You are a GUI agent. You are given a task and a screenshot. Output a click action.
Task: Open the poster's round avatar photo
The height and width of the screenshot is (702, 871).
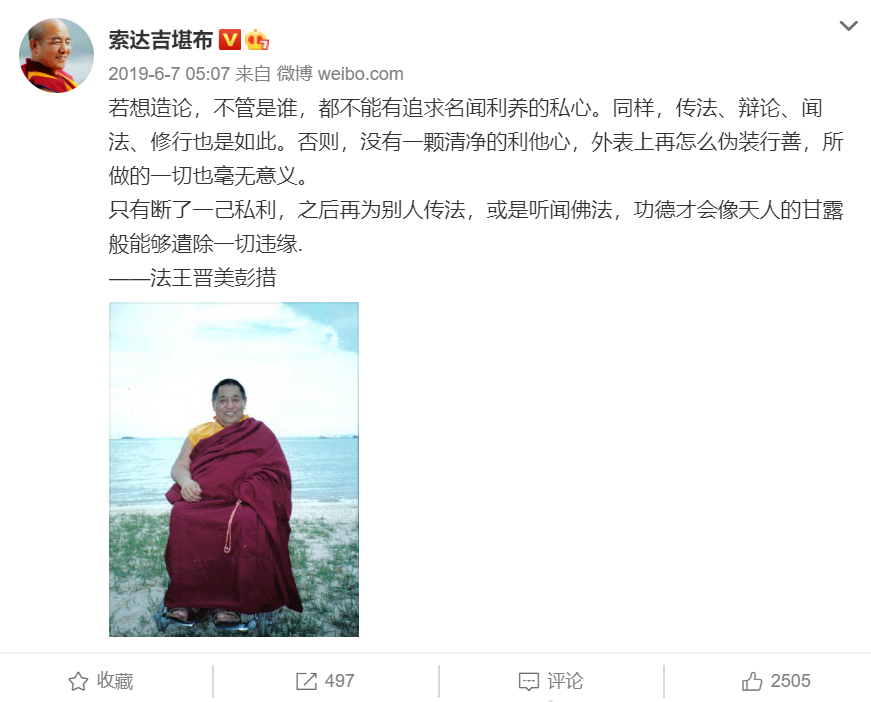56,56
